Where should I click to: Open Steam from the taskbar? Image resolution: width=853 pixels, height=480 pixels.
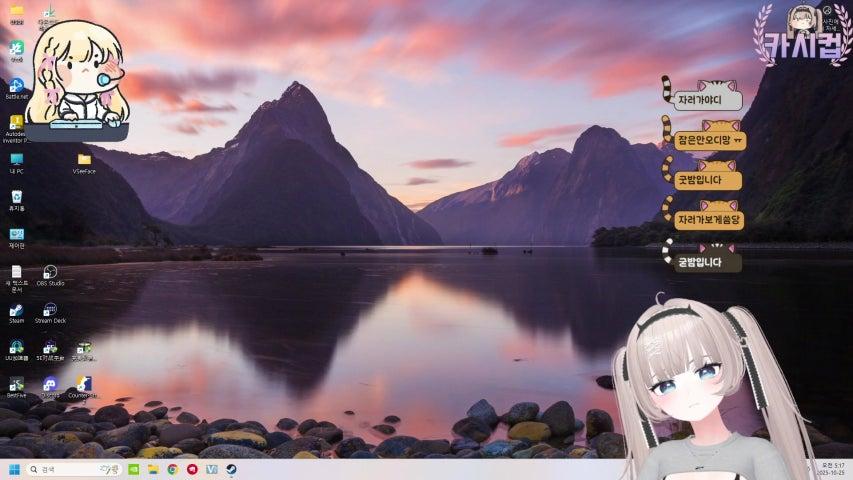pos(230,469)
